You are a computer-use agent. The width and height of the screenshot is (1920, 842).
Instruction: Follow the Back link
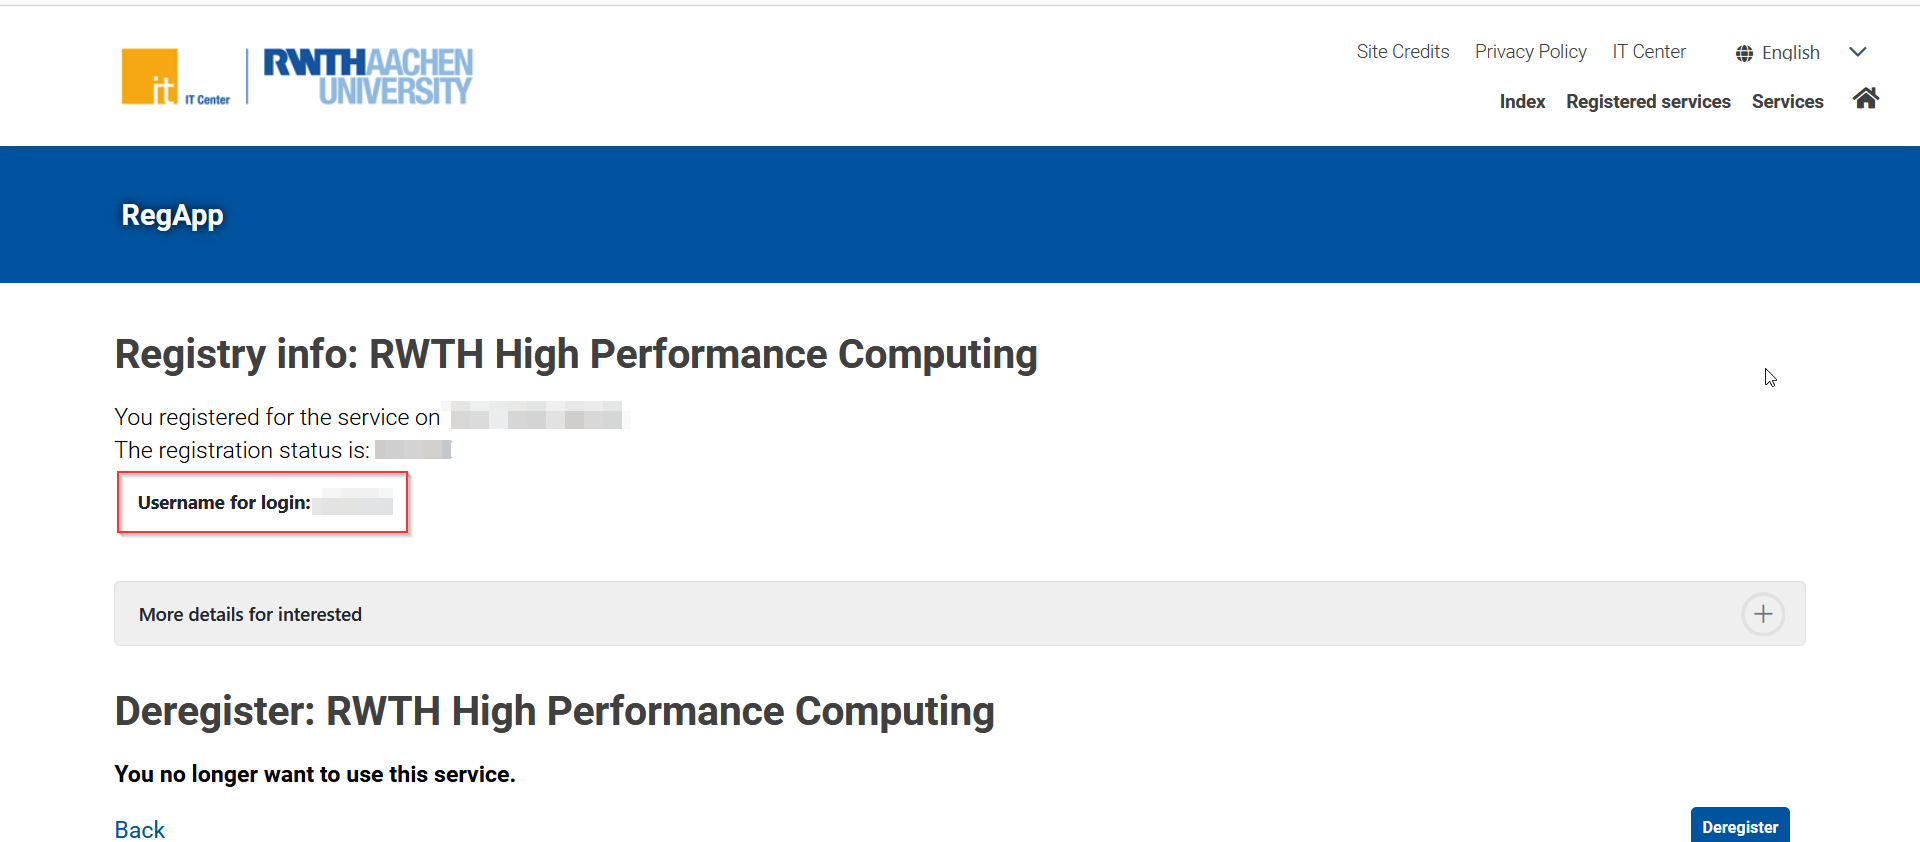140,830
